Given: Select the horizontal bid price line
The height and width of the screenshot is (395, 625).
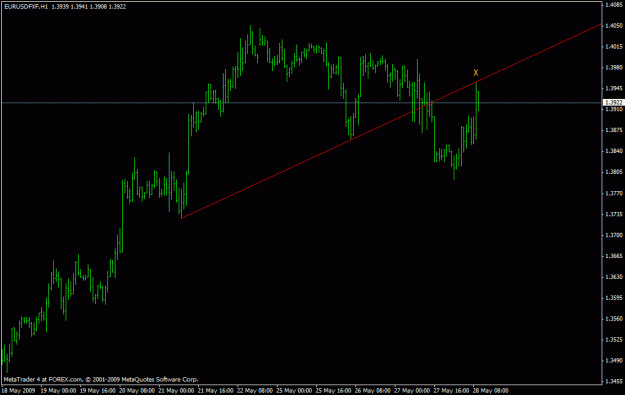Looking at the screenshot, I should click(x=301, y=103).
